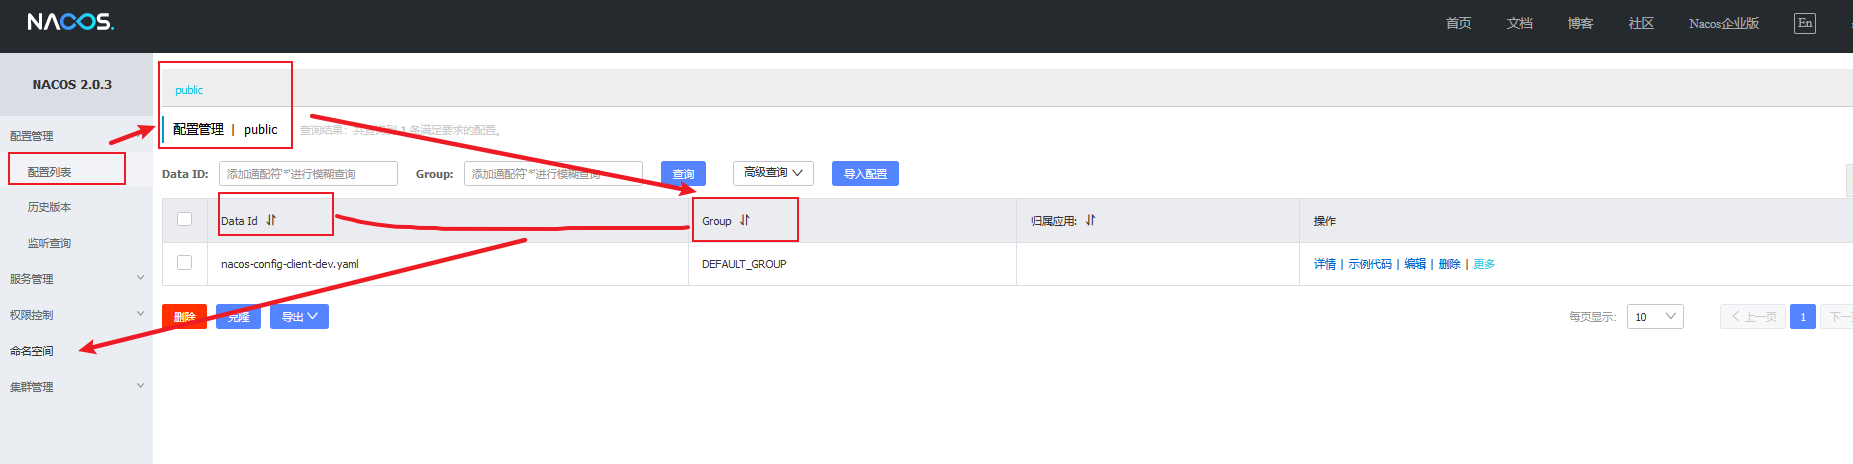Go to 命名空间 in the sidebar

[x=32, y=351]
